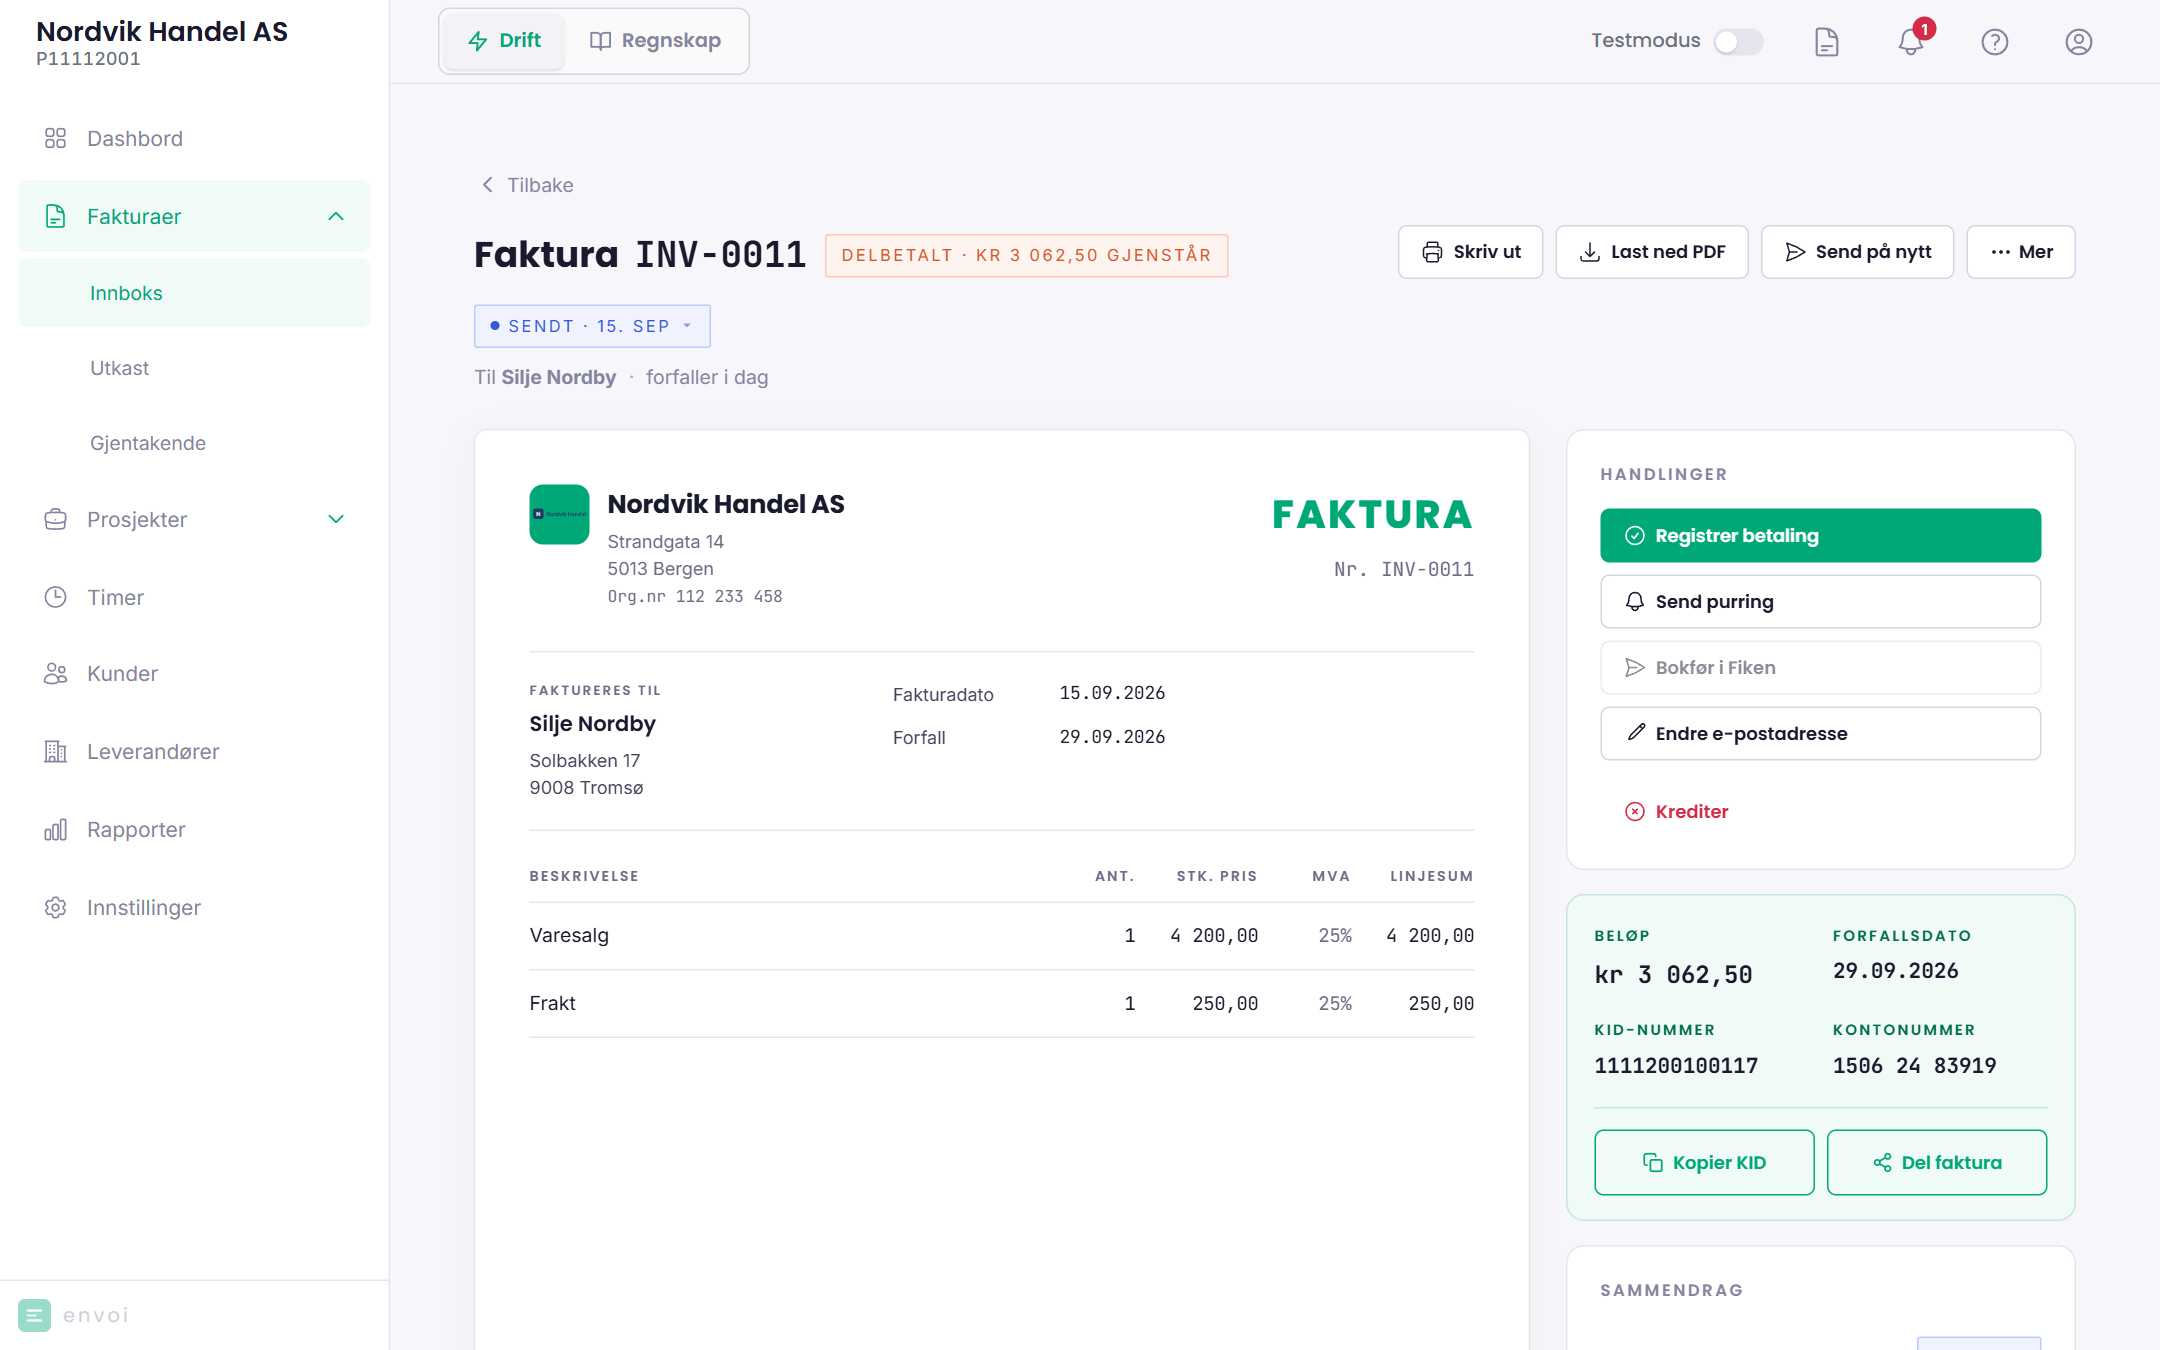Click the checkmark icon on Registrer betaling
2160x1350 pixels.
pos(1634,536)
